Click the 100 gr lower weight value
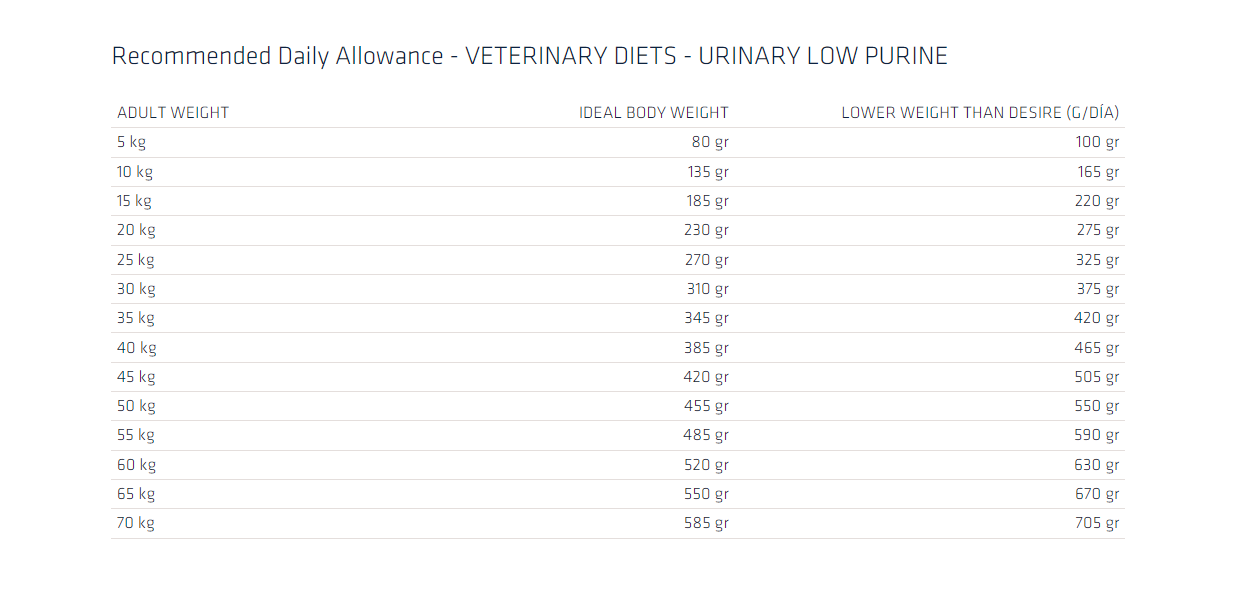The height and width of the screenshot is (594, 1237). click(x=1097, y=142)
